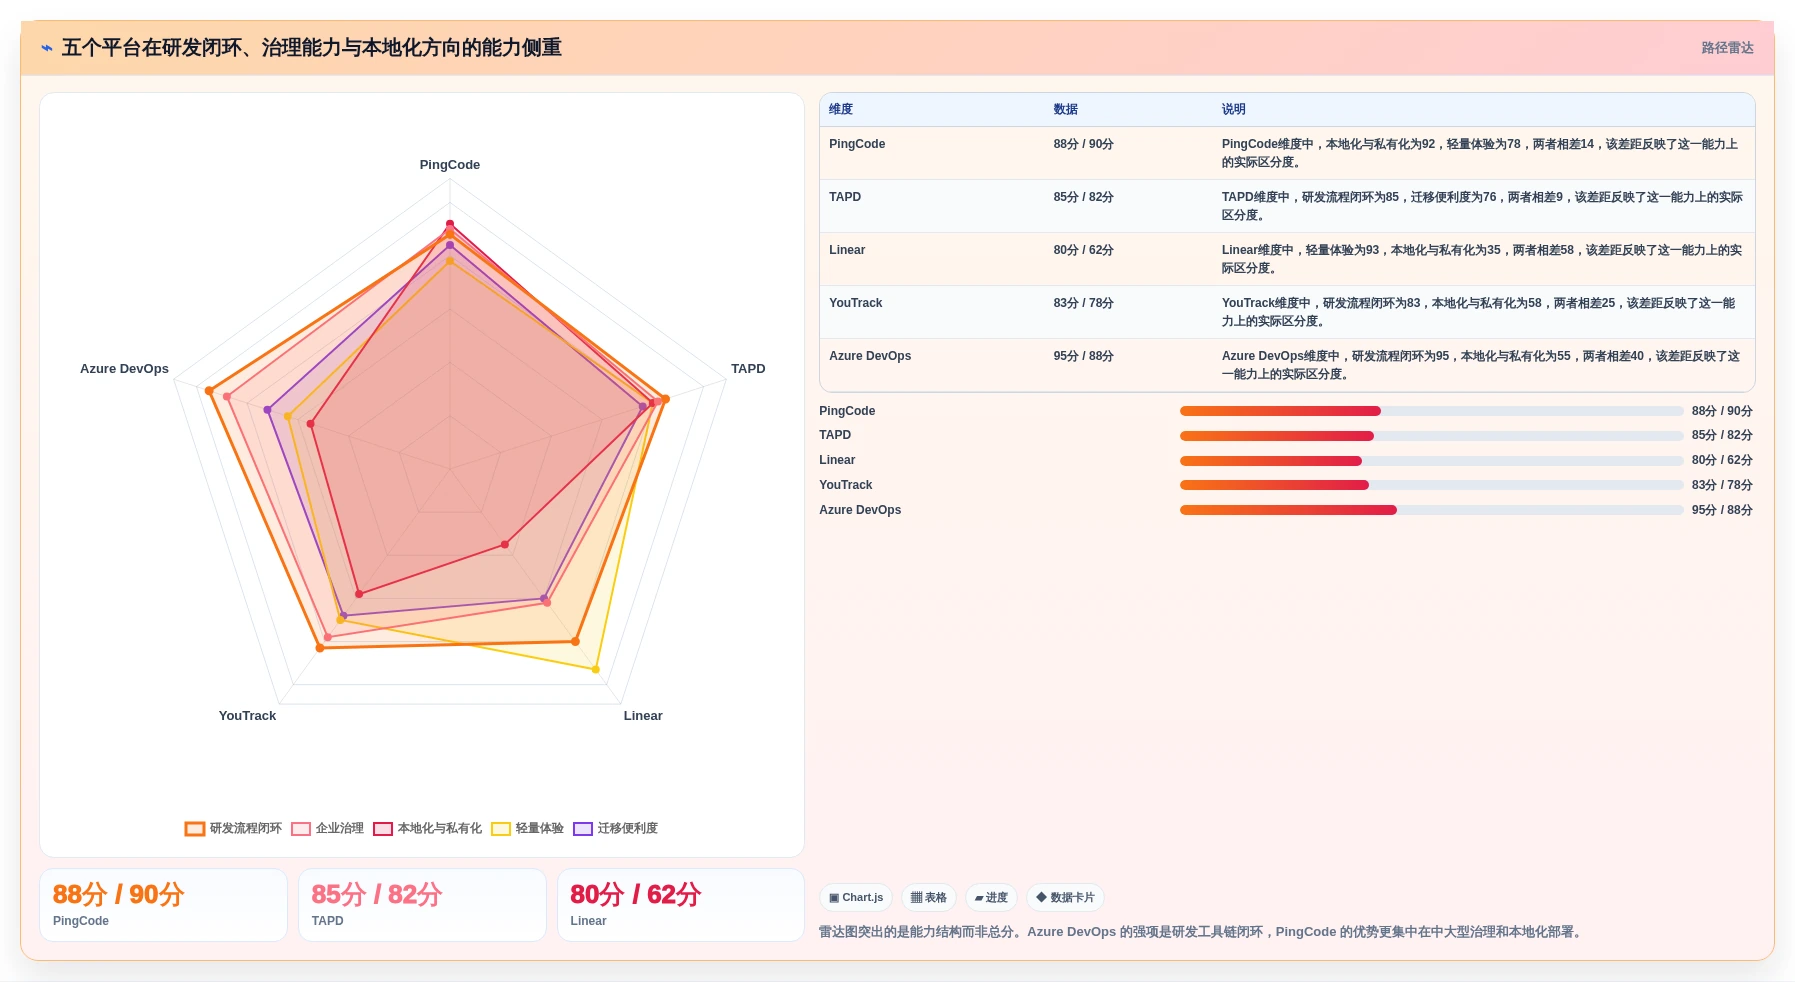Click the TAPD progress bar
The width and height of the screenshot is (1795, 982).
[1431, 436]
